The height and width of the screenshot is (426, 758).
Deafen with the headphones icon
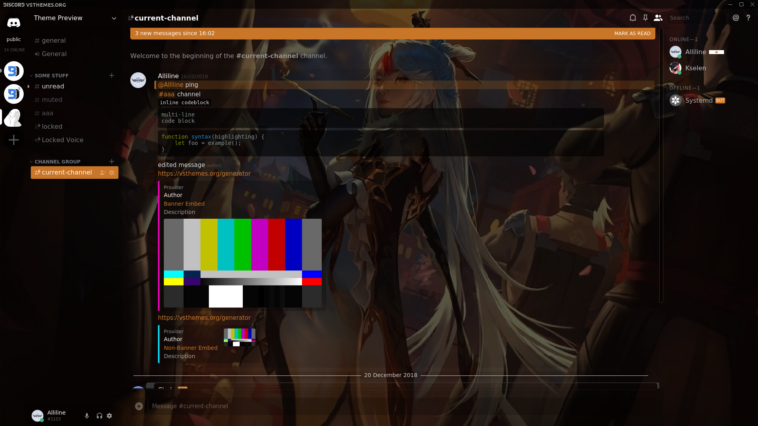pos(99,415)
